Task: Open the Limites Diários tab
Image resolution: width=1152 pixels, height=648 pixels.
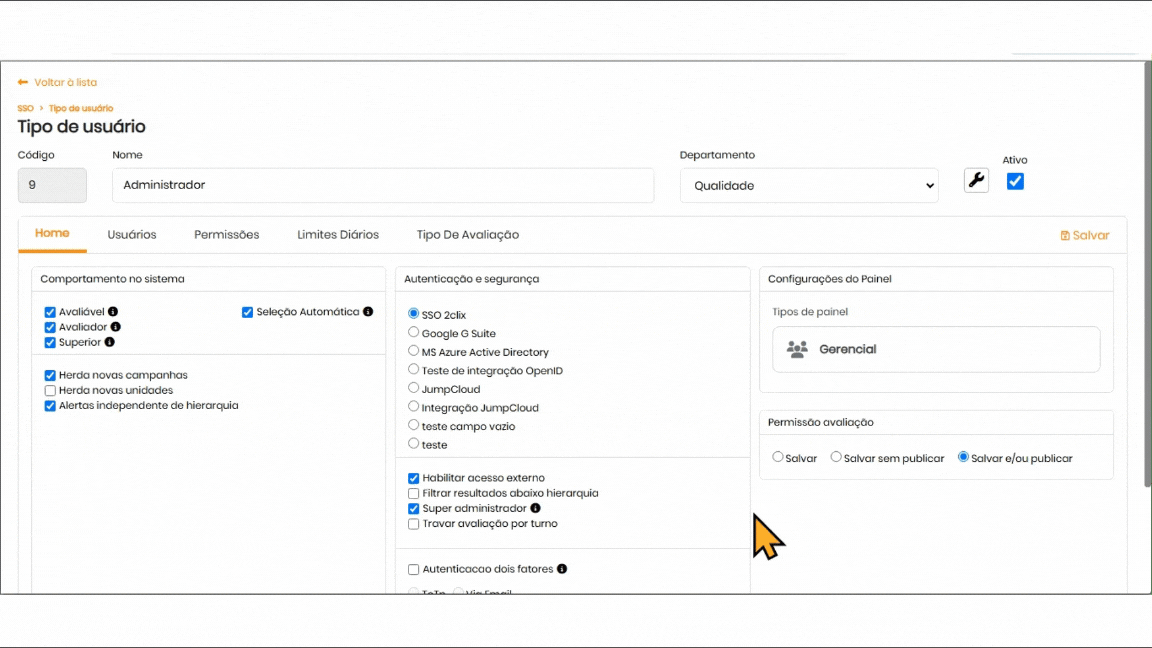Action: pos(338,235)
